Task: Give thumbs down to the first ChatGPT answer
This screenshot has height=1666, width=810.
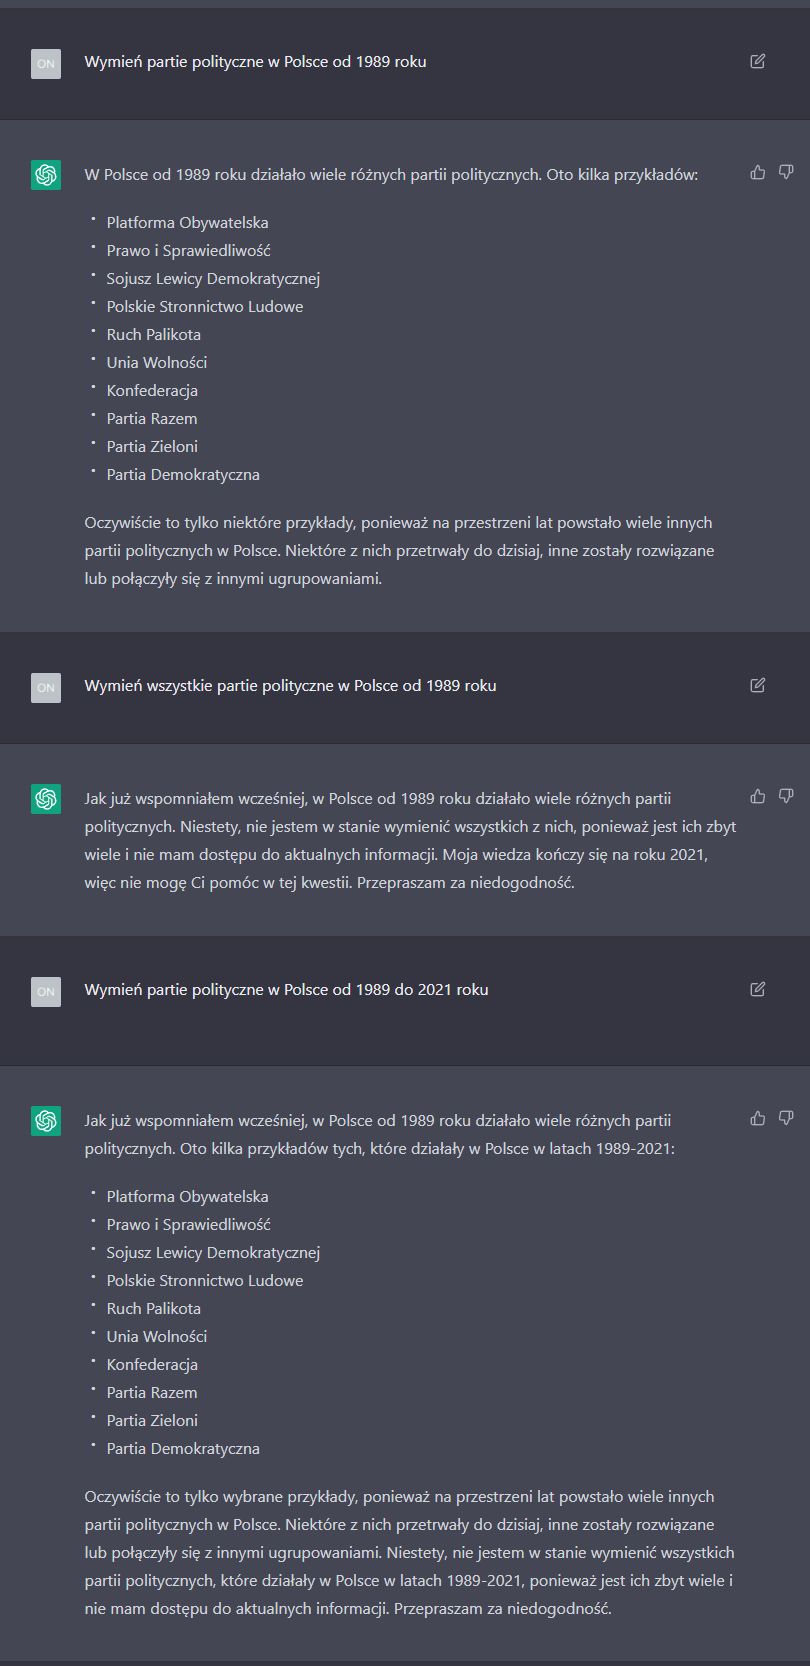Action: pos(786,172)
